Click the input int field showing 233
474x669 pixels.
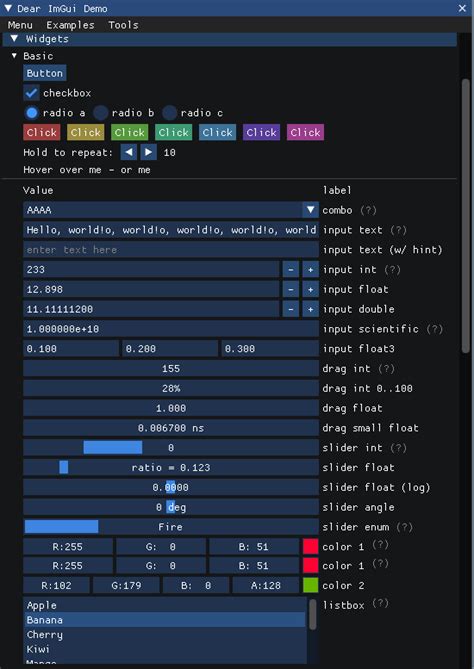151,270
